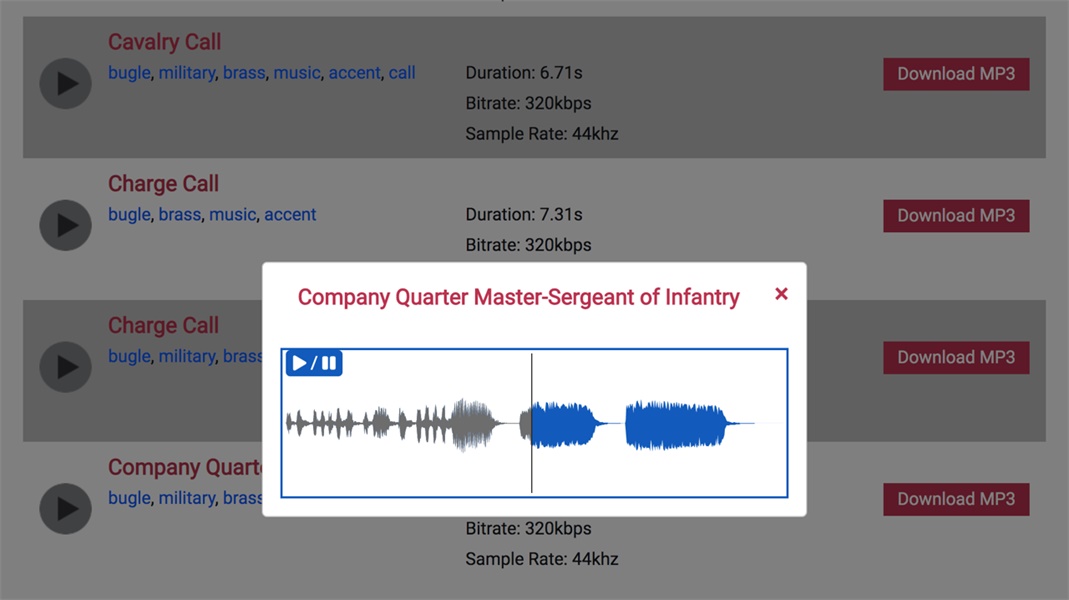Download MP3 for Company Quarter sound

tap(955, 500)
